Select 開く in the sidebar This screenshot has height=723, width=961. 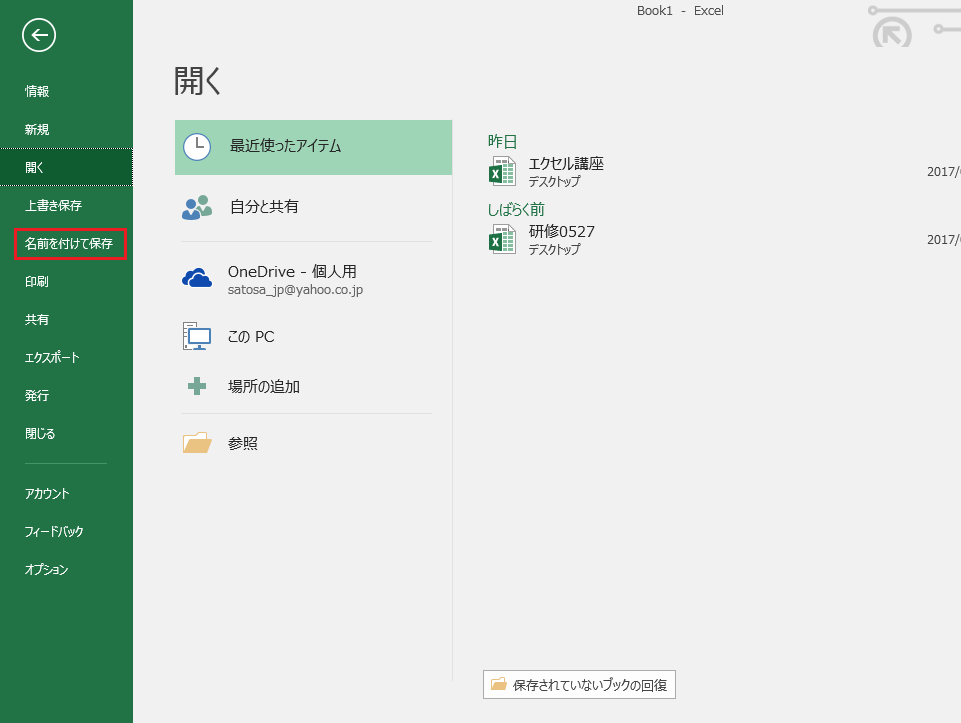pyautogui.click(x=66, y=167)
